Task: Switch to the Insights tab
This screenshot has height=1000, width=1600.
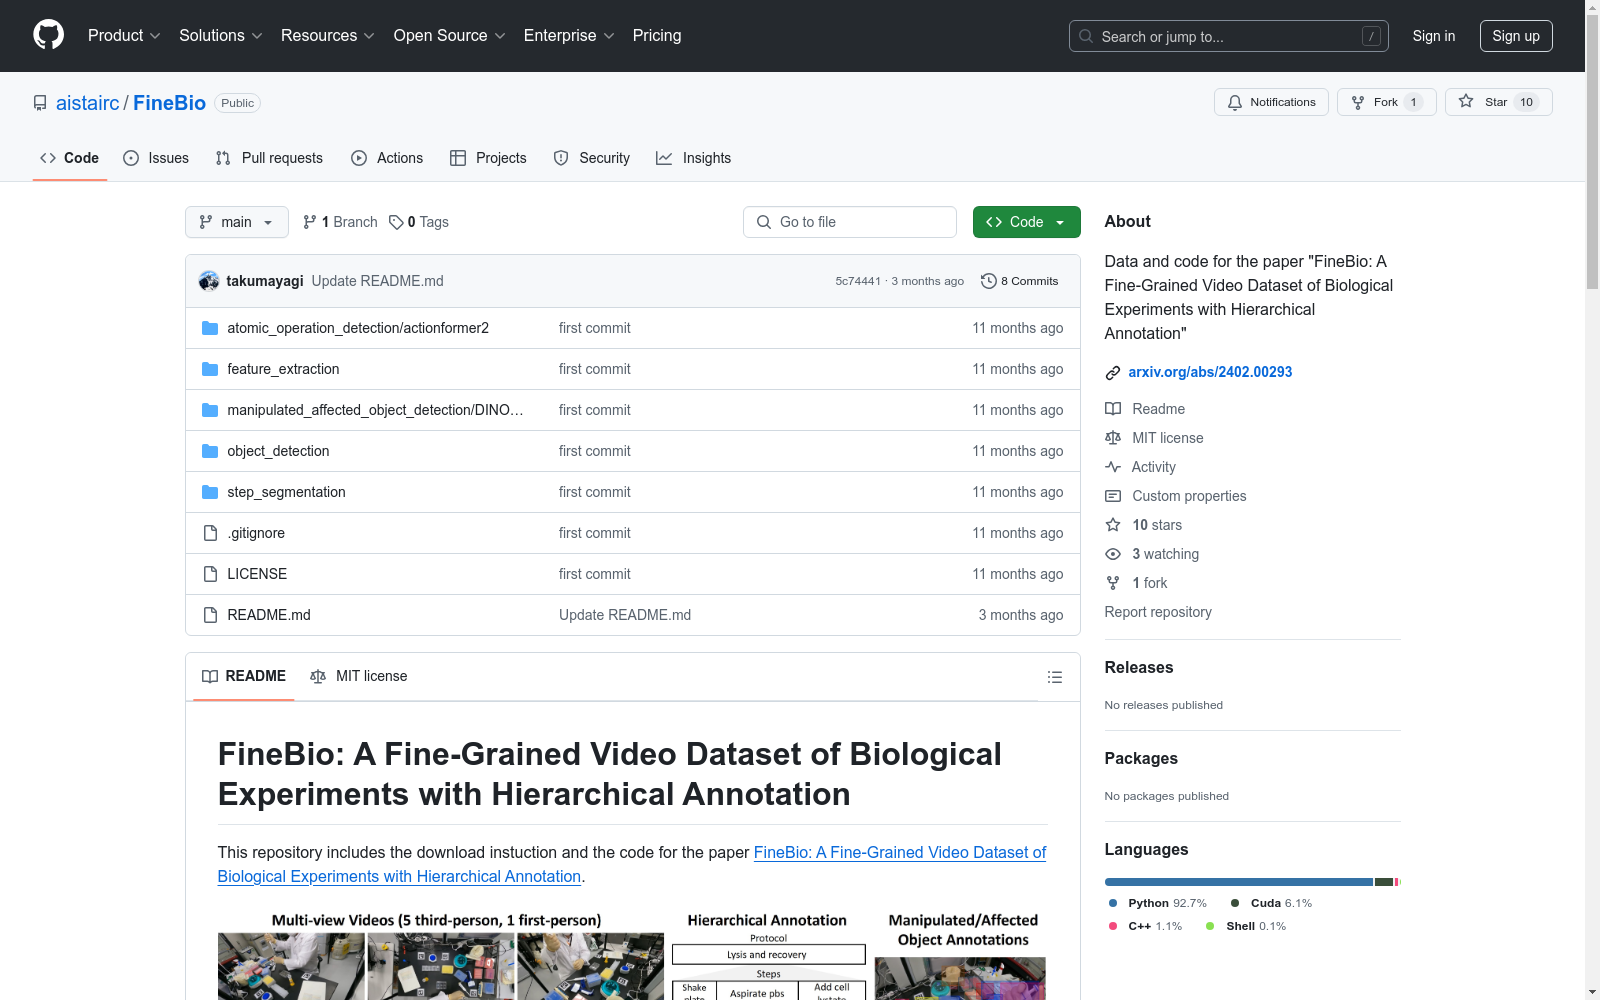Action: pos(694,158)
